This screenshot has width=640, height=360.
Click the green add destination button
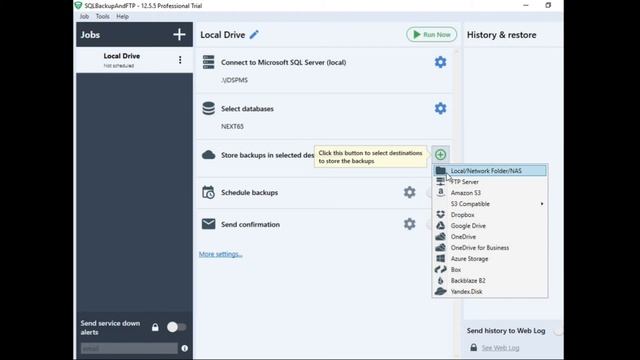point(440,155)
